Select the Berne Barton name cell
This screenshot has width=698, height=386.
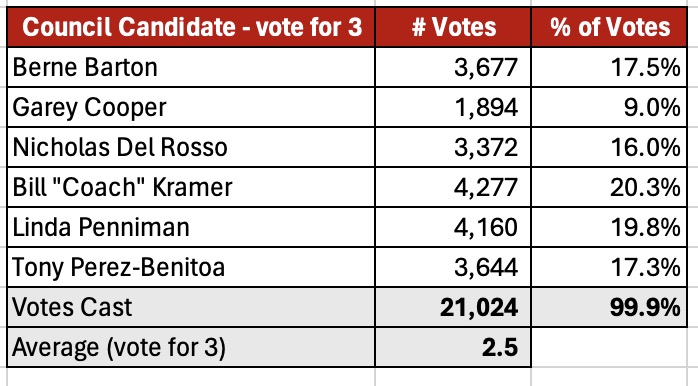point(191,67)
